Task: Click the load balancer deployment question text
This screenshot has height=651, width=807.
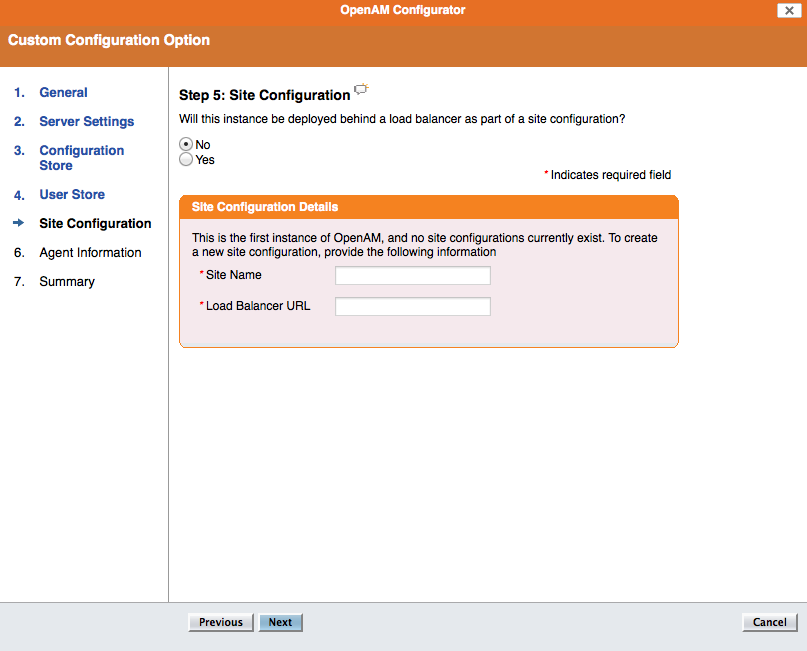Action: [402, 119]
